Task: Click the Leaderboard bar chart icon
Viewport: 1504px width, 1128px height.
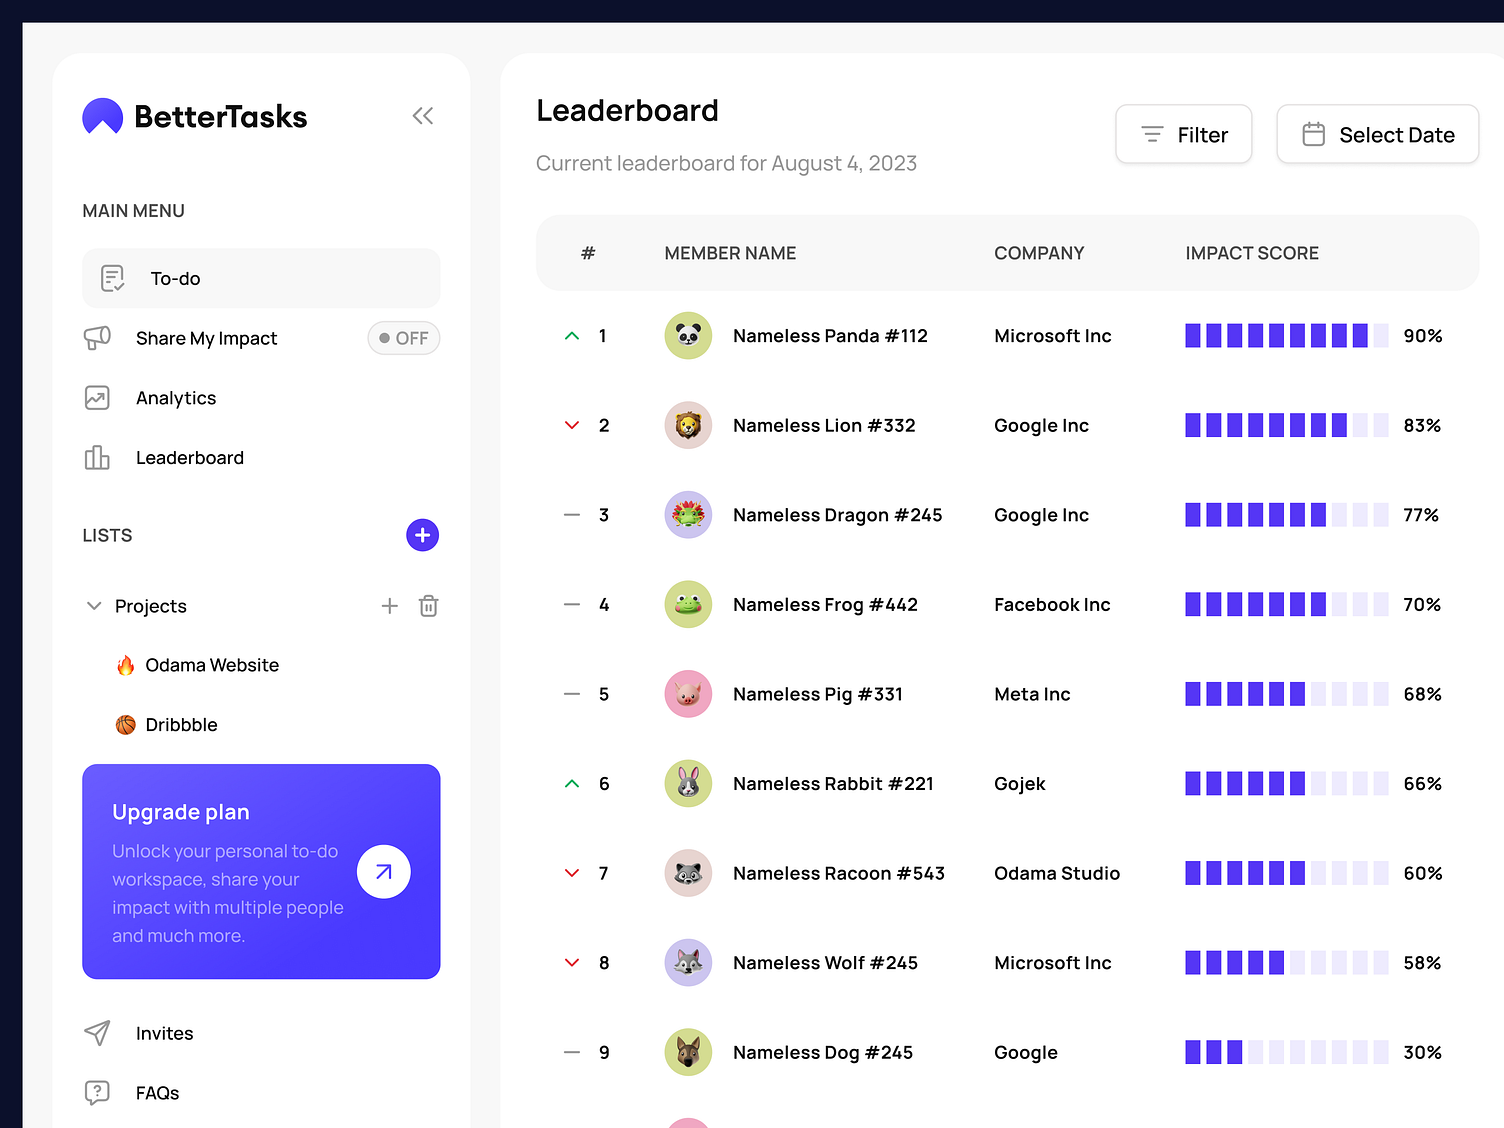Action: pos(97,457)
